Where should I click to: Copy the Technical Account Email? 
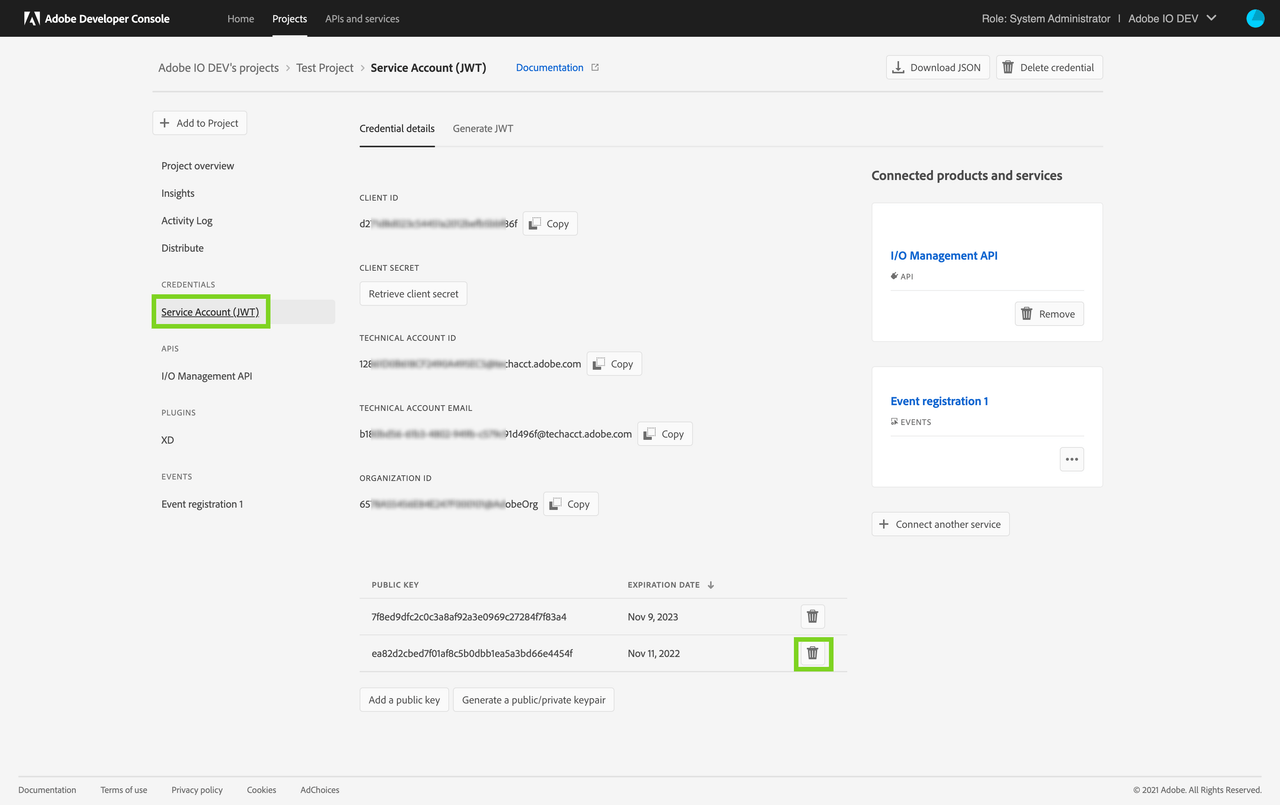(x=665, y=434)
